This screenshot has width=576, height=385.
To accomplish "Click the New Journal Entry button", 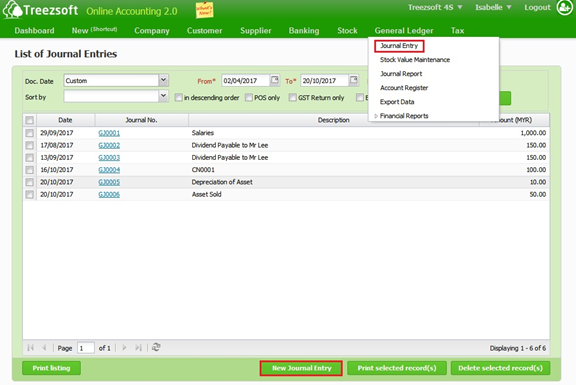I will click(301, 368).
